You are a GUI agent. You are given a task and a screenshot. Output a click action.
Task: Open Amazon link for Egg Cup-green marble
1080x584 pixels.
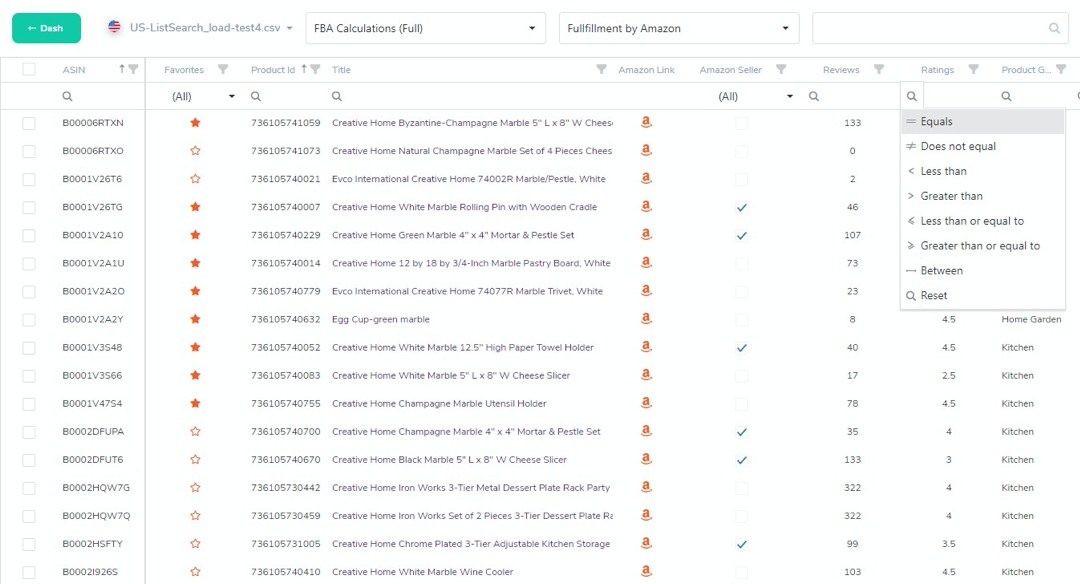[646, 319]
